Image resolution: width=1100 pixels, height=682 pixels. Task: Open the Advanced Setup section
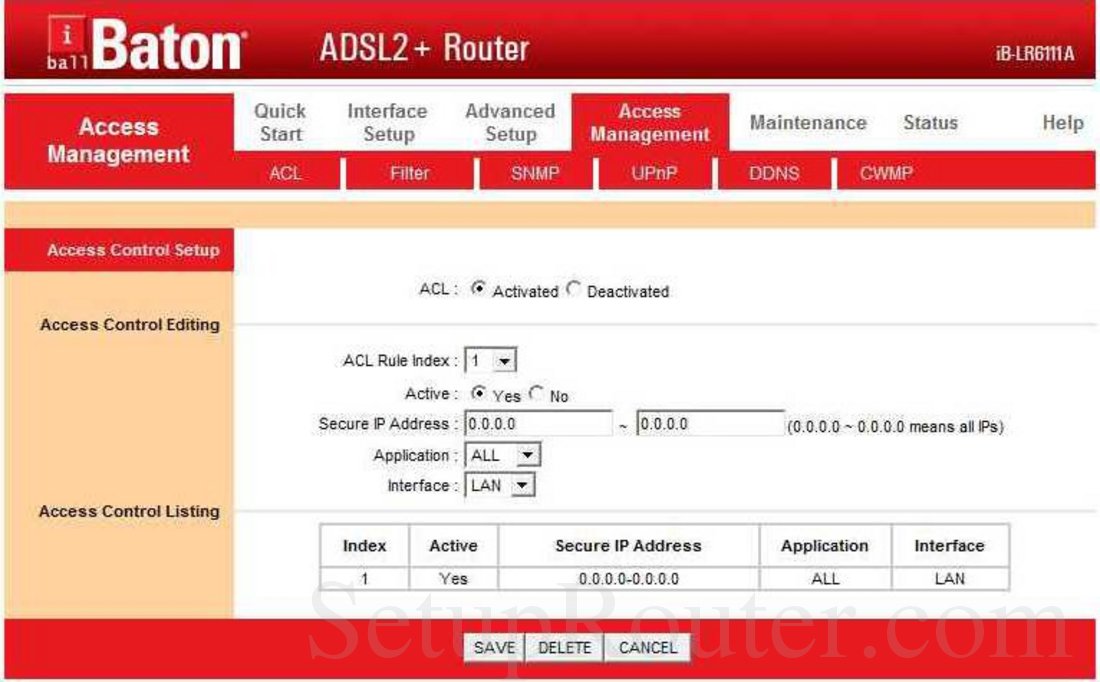[x=509, y=122]
